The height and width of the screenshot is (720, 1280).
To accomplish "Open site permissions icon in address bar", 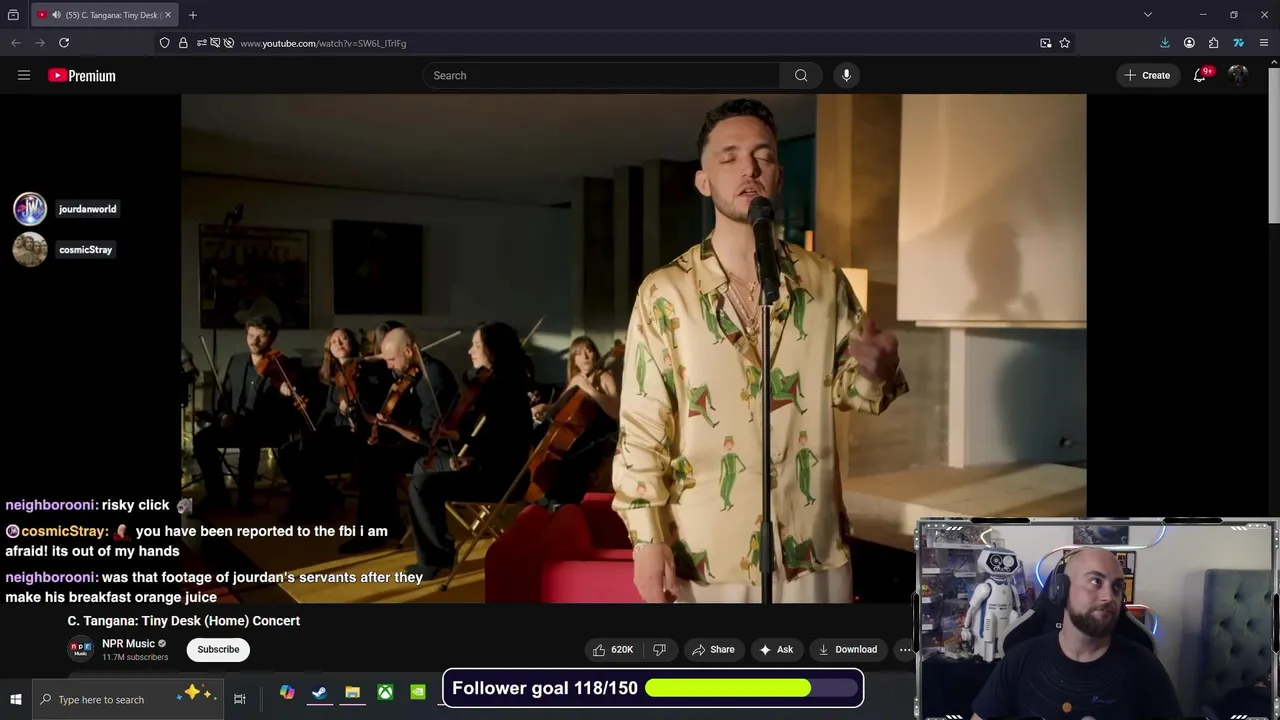I will tap(201, 43).
